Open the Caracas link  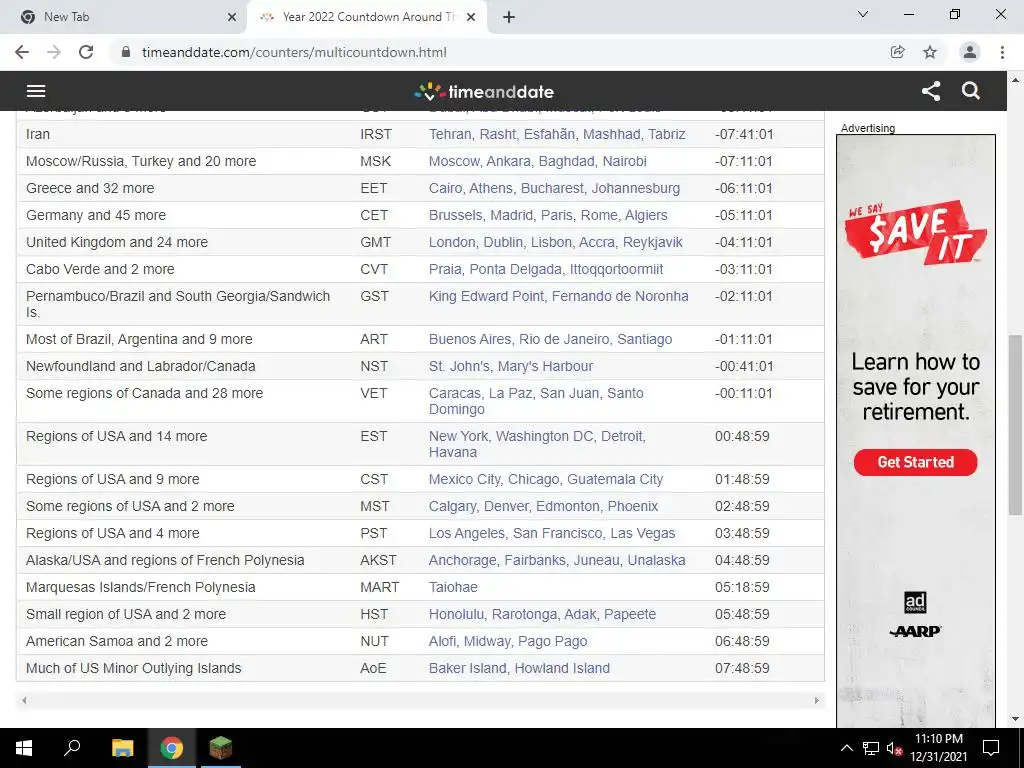[455, 393]
